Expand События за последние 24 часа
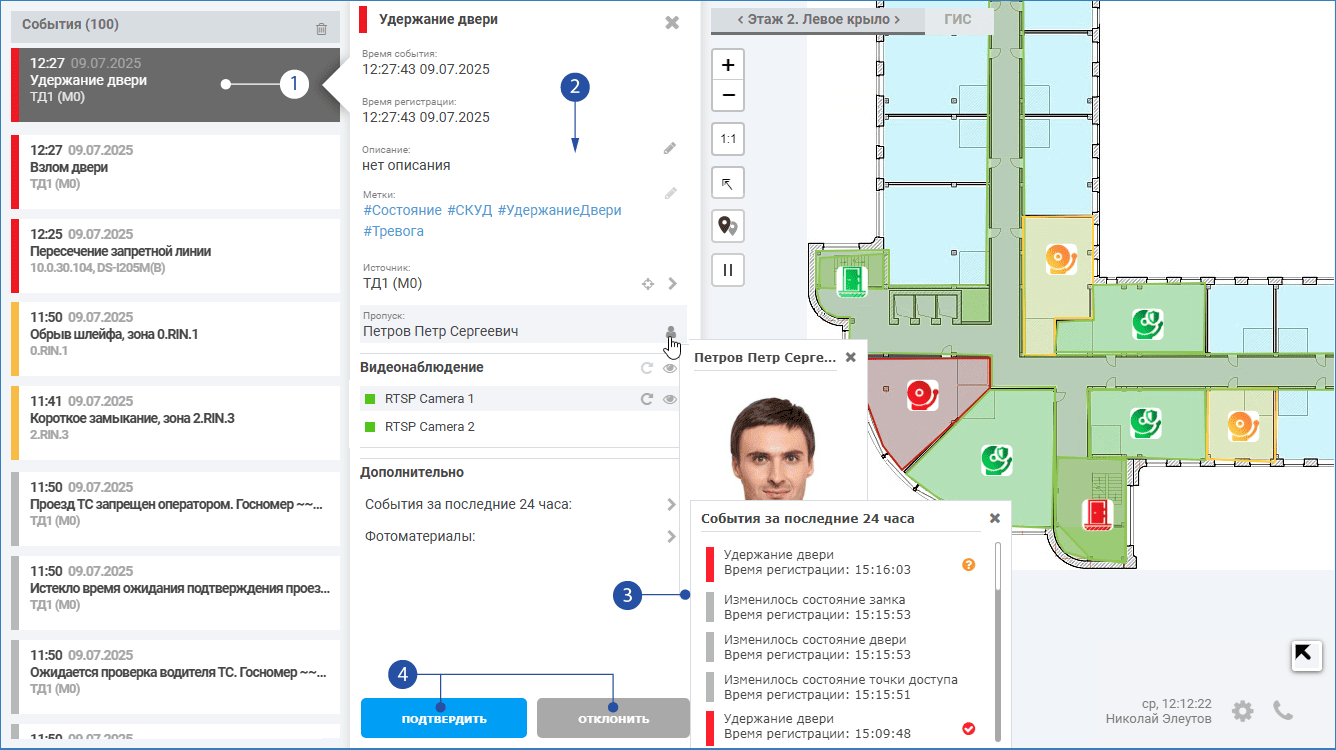1336x750 pixels. [671, 505]
